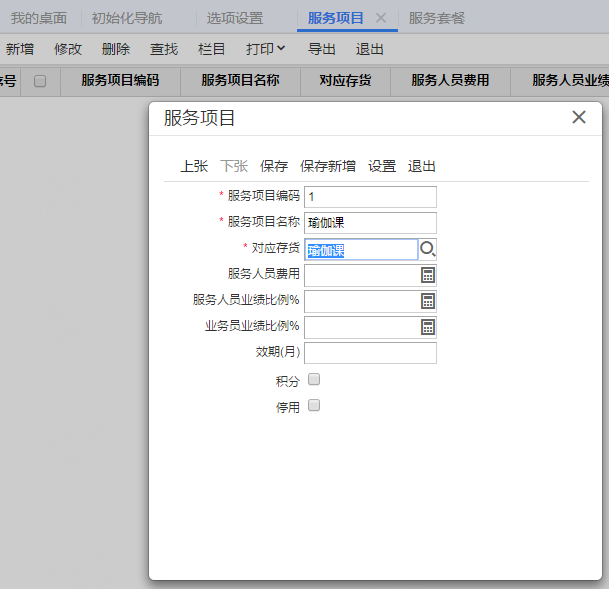This screenshot has height=589, width=609.
Task: Switch to the 服务套餐 tab
Action: [x=436, y=18]
